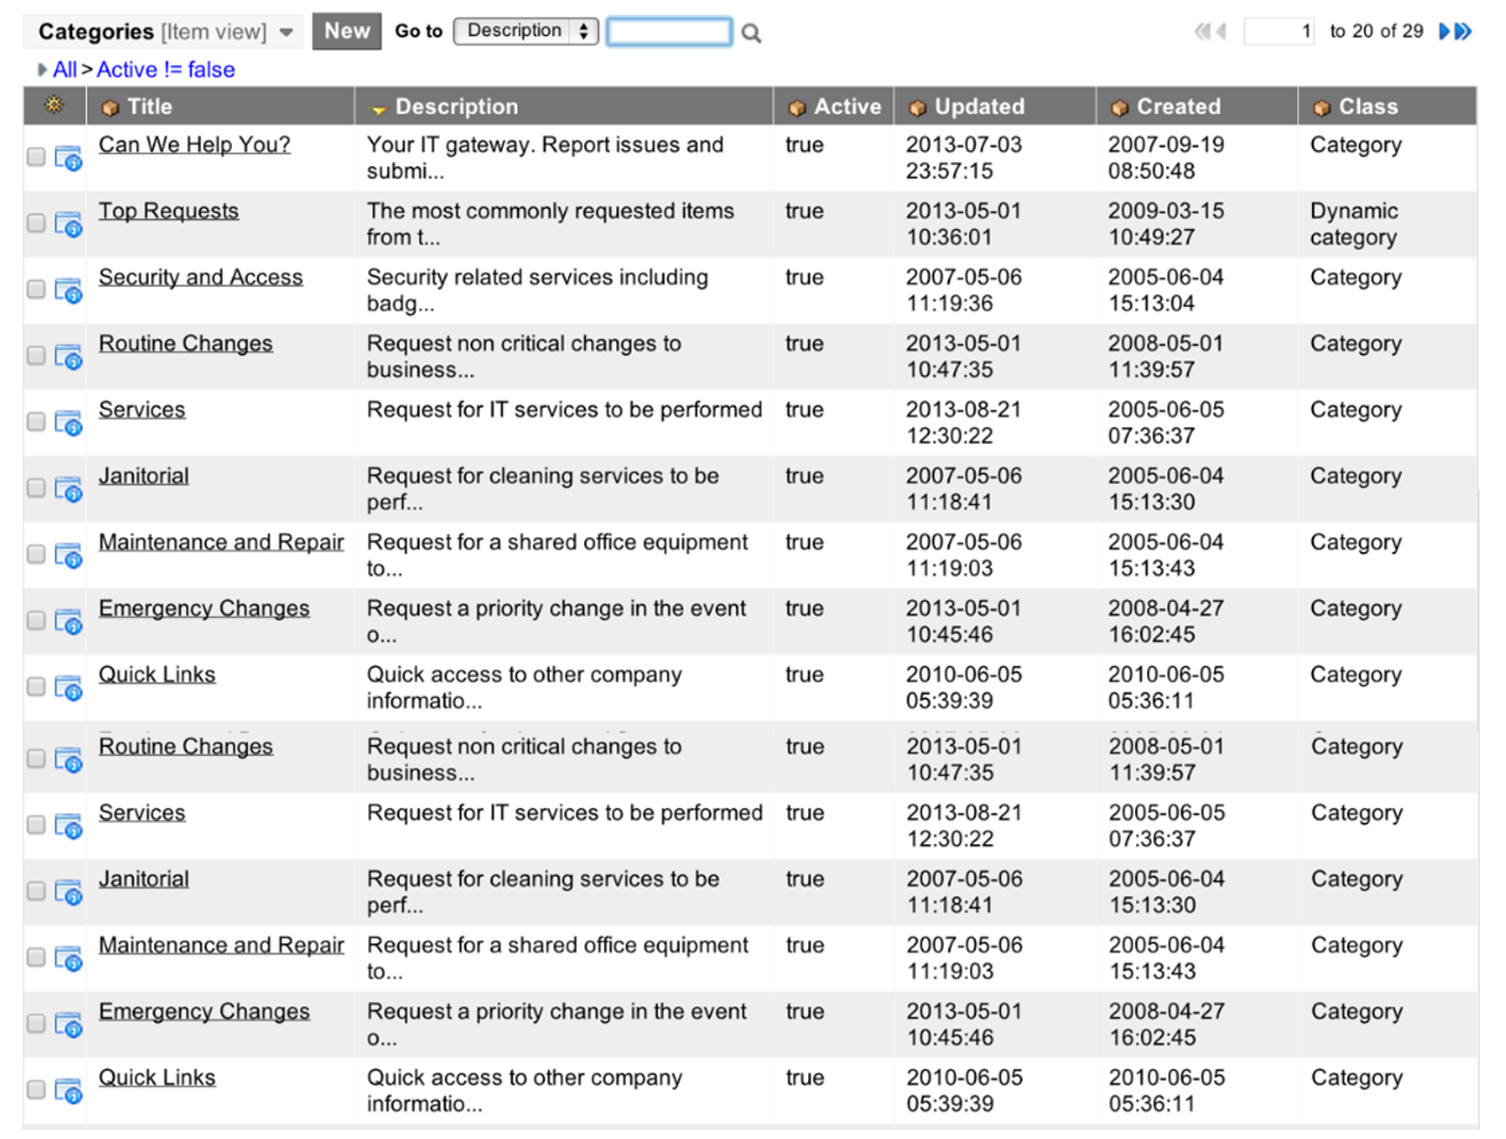Tick the Security and Access row checkbox
The width and height of the screenshot is (1506, 1139).
(36, 289)
